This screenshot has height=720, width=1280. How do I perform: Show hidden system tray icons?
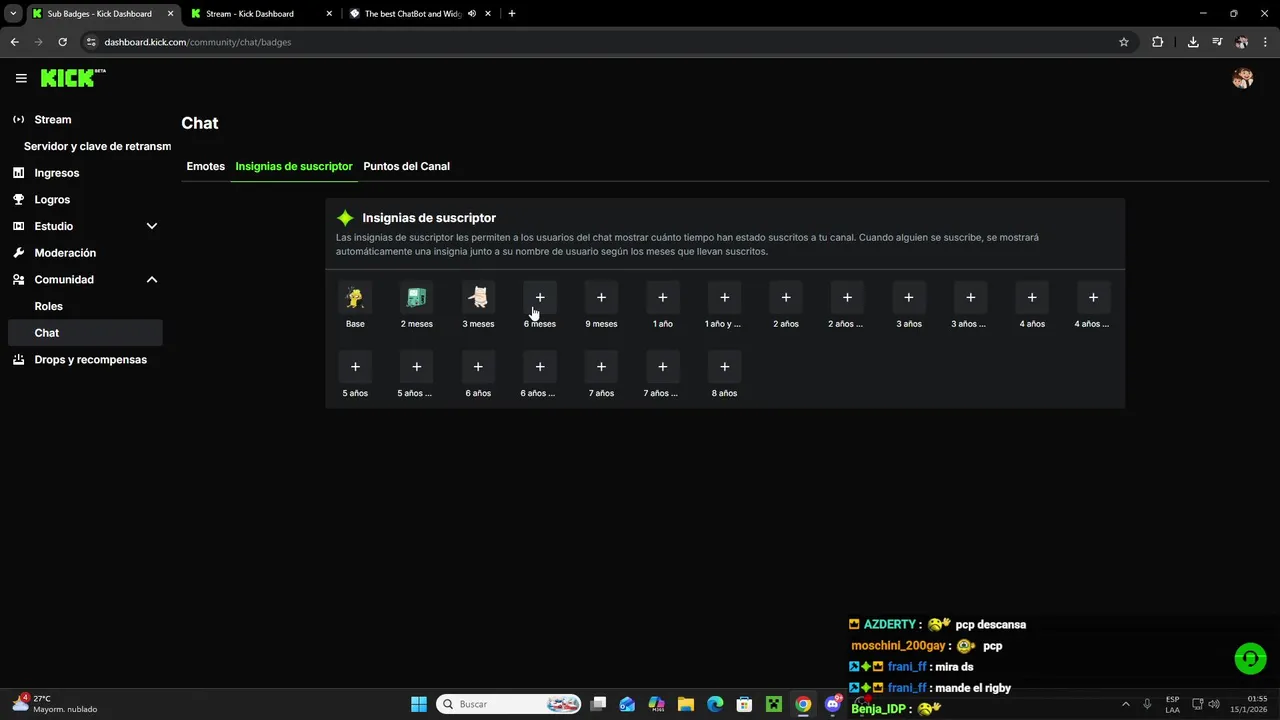pos(1125,704)
